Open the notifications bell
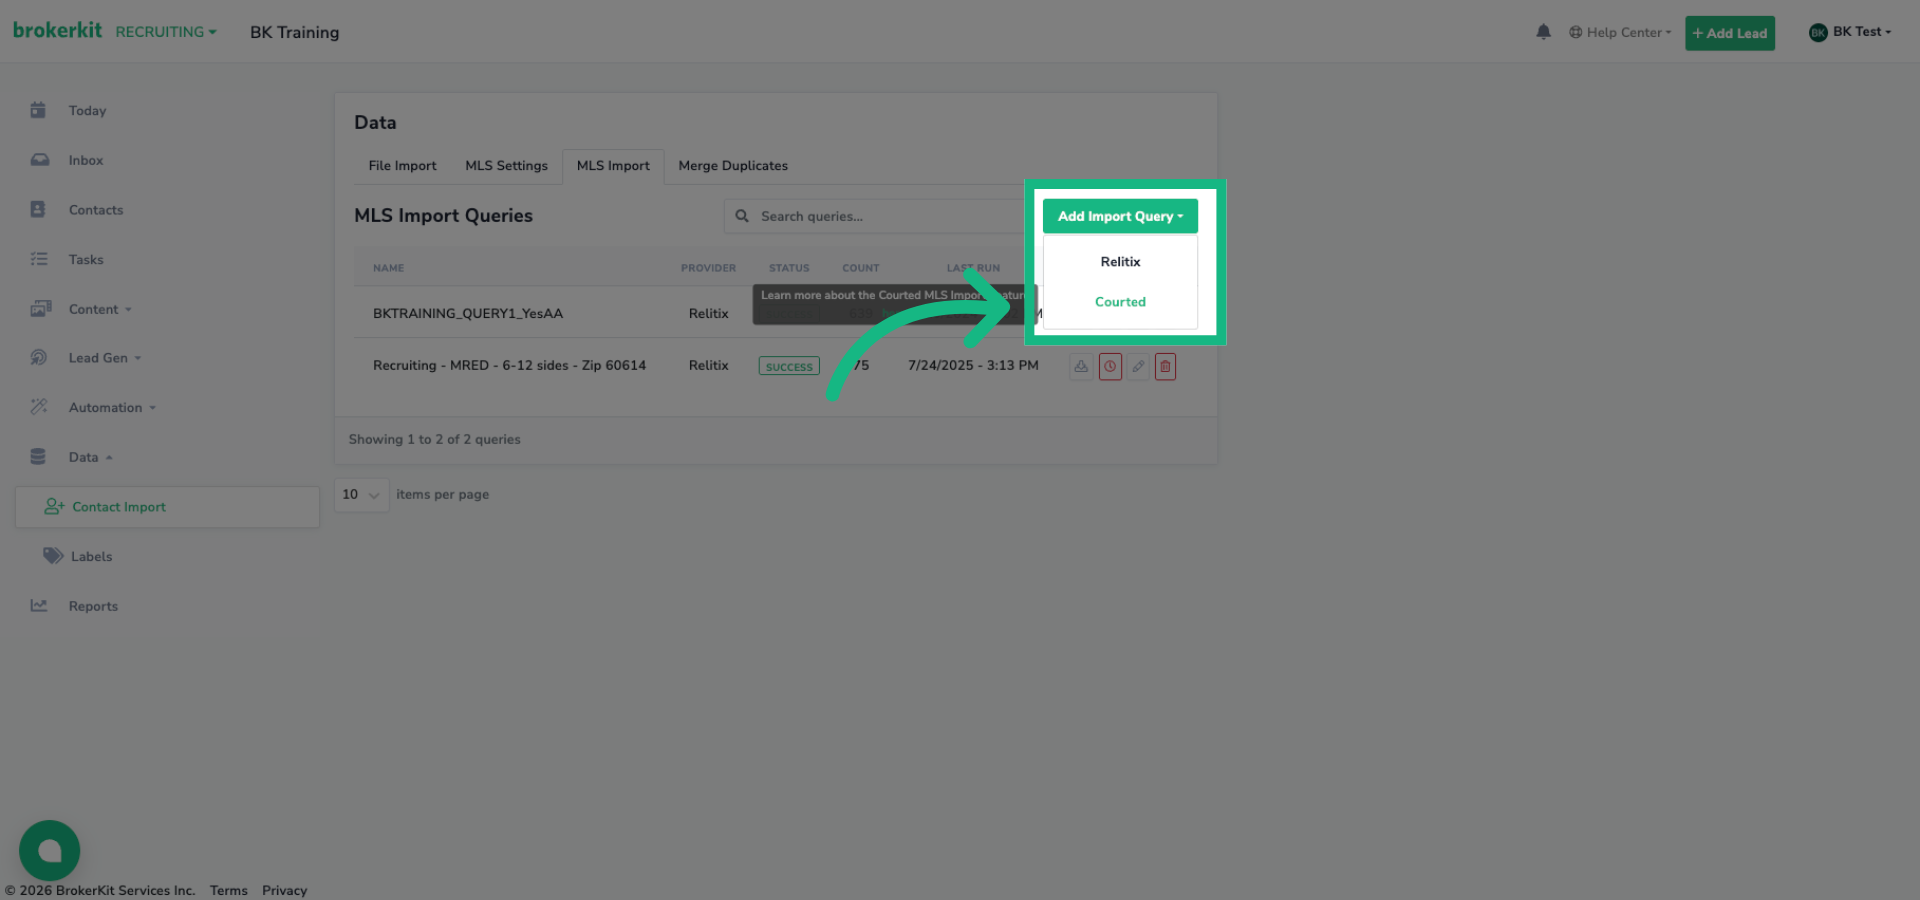1920x900 pixels. pyautogui.click(x=1543, y=32)
